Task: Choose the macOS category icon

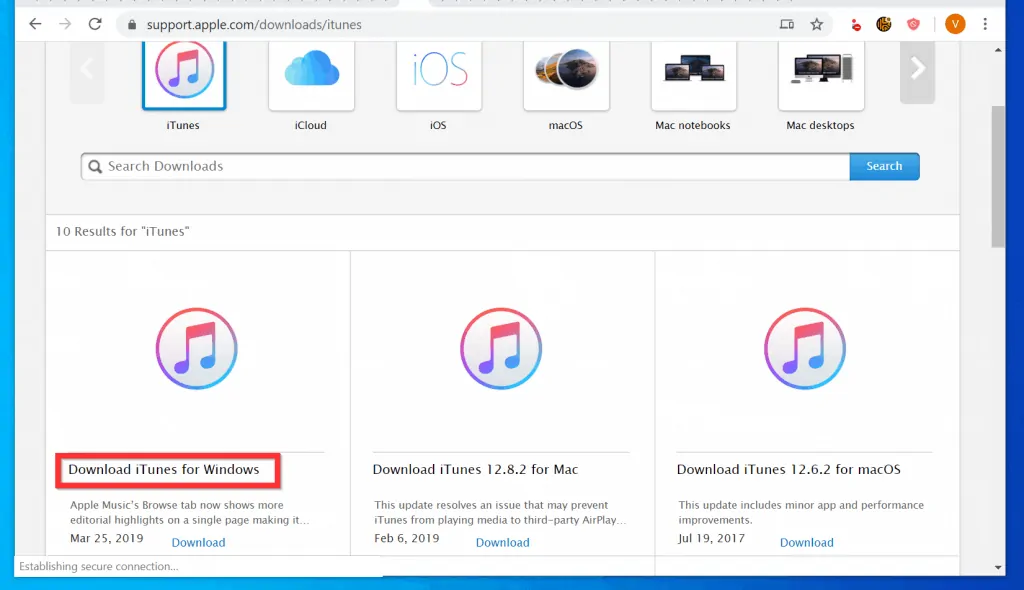Action: tap(566, 72)
